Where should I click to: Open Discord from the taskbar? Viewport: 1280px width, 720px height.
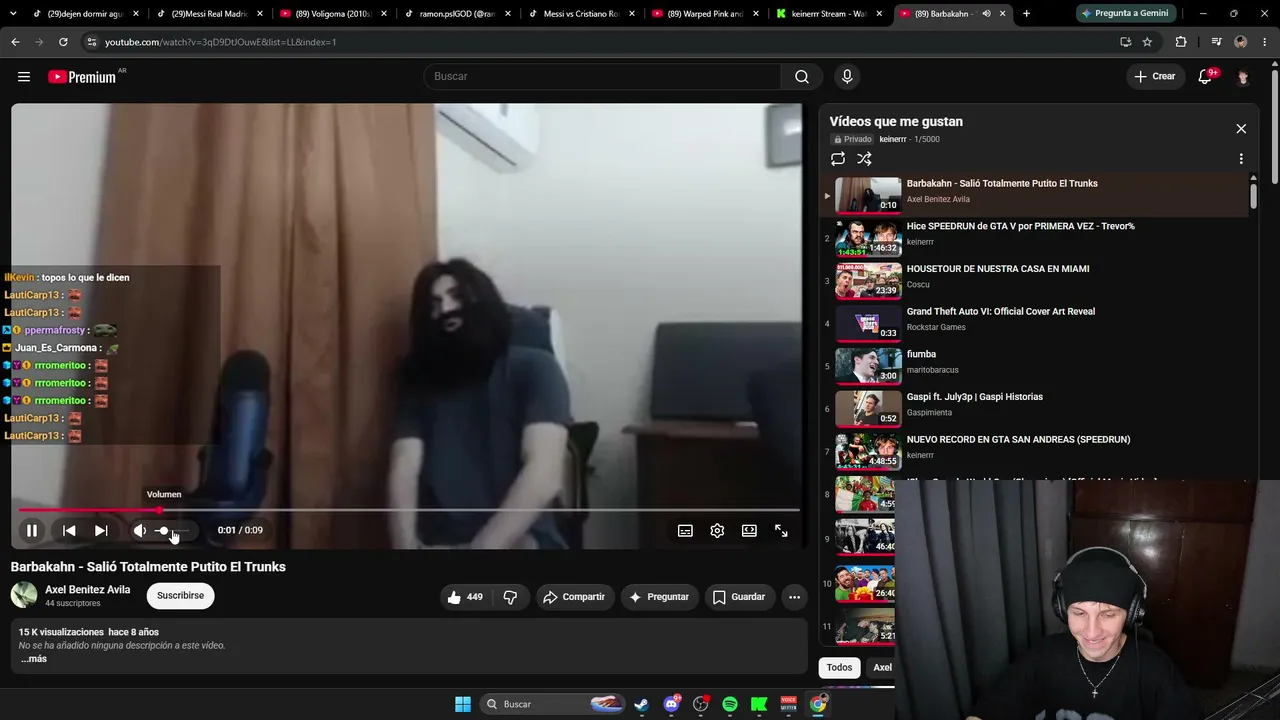click(671, 704)
